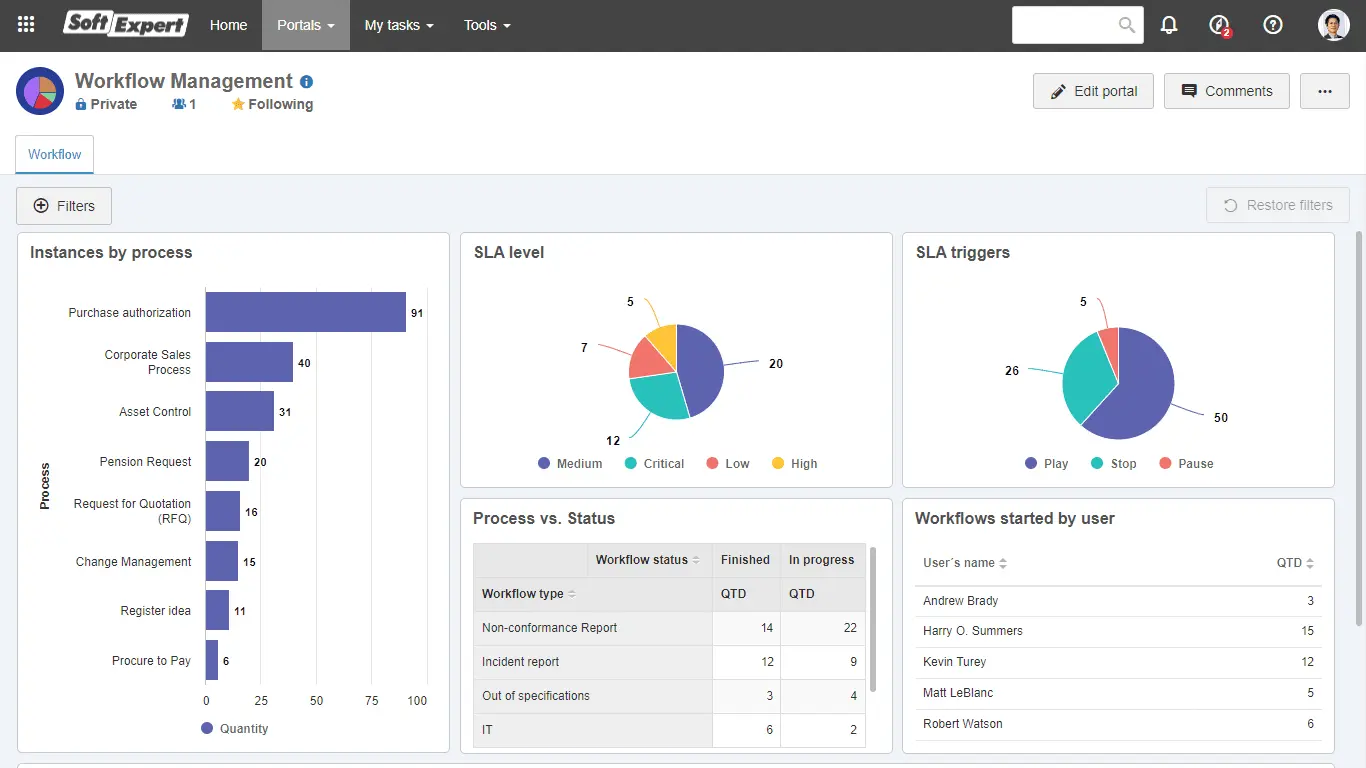The image size is (1366, 768).
Task: Click the notifications bell icon
Action: 1169,25
